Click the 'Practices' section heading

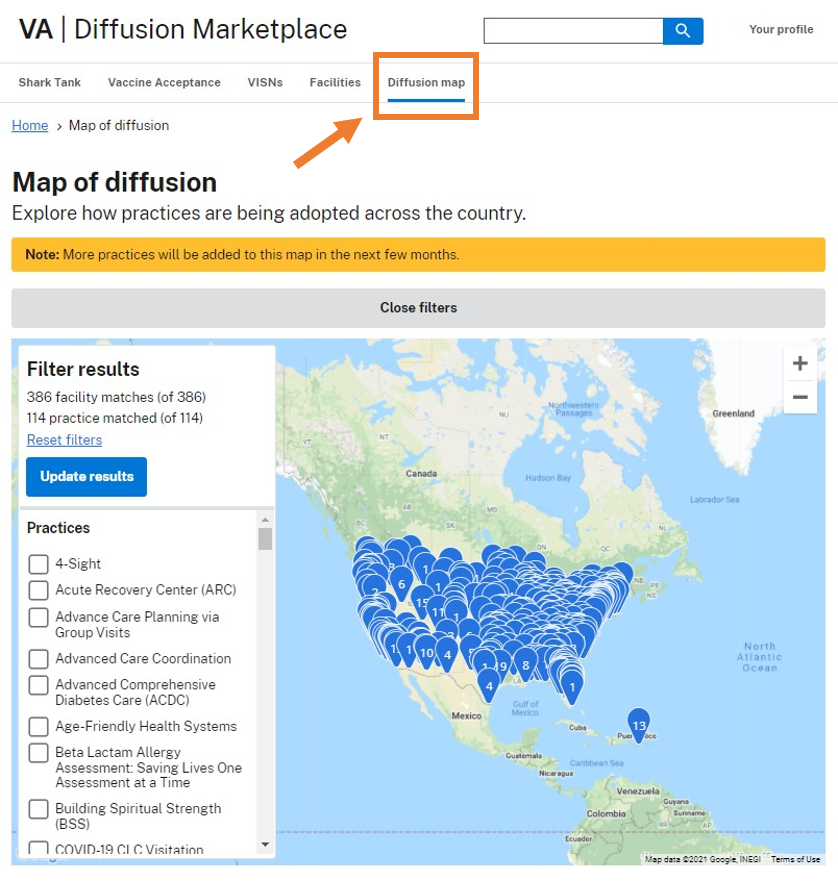tap(58, 528)
